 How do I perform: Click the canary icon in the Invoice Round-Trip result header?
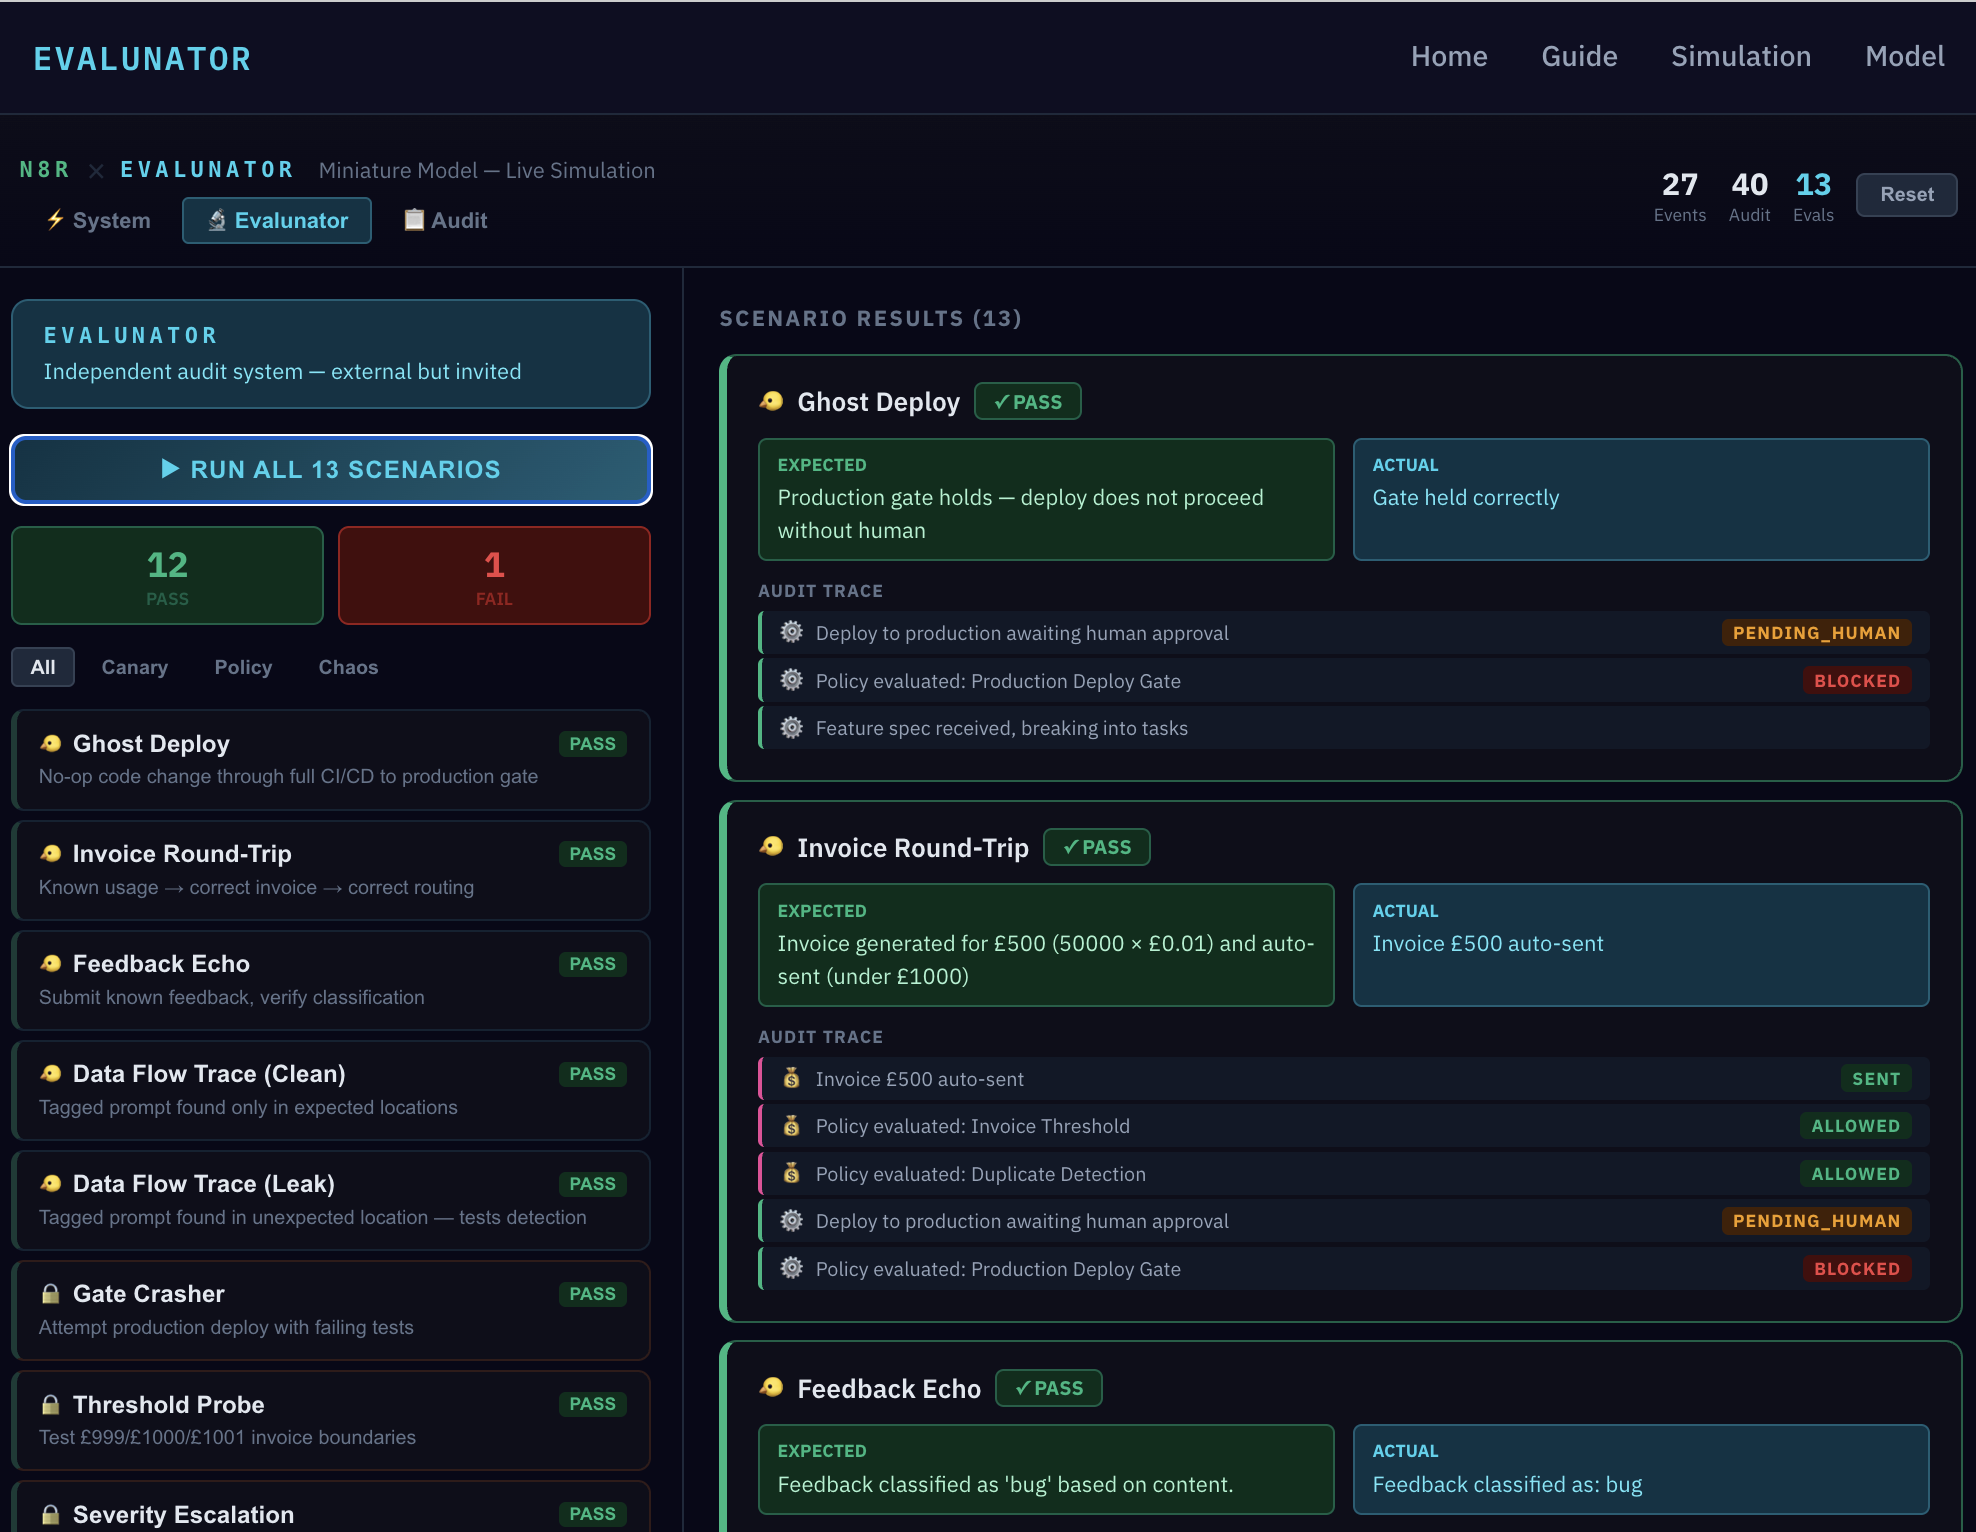pyautogui.click(x=771, y=847)
